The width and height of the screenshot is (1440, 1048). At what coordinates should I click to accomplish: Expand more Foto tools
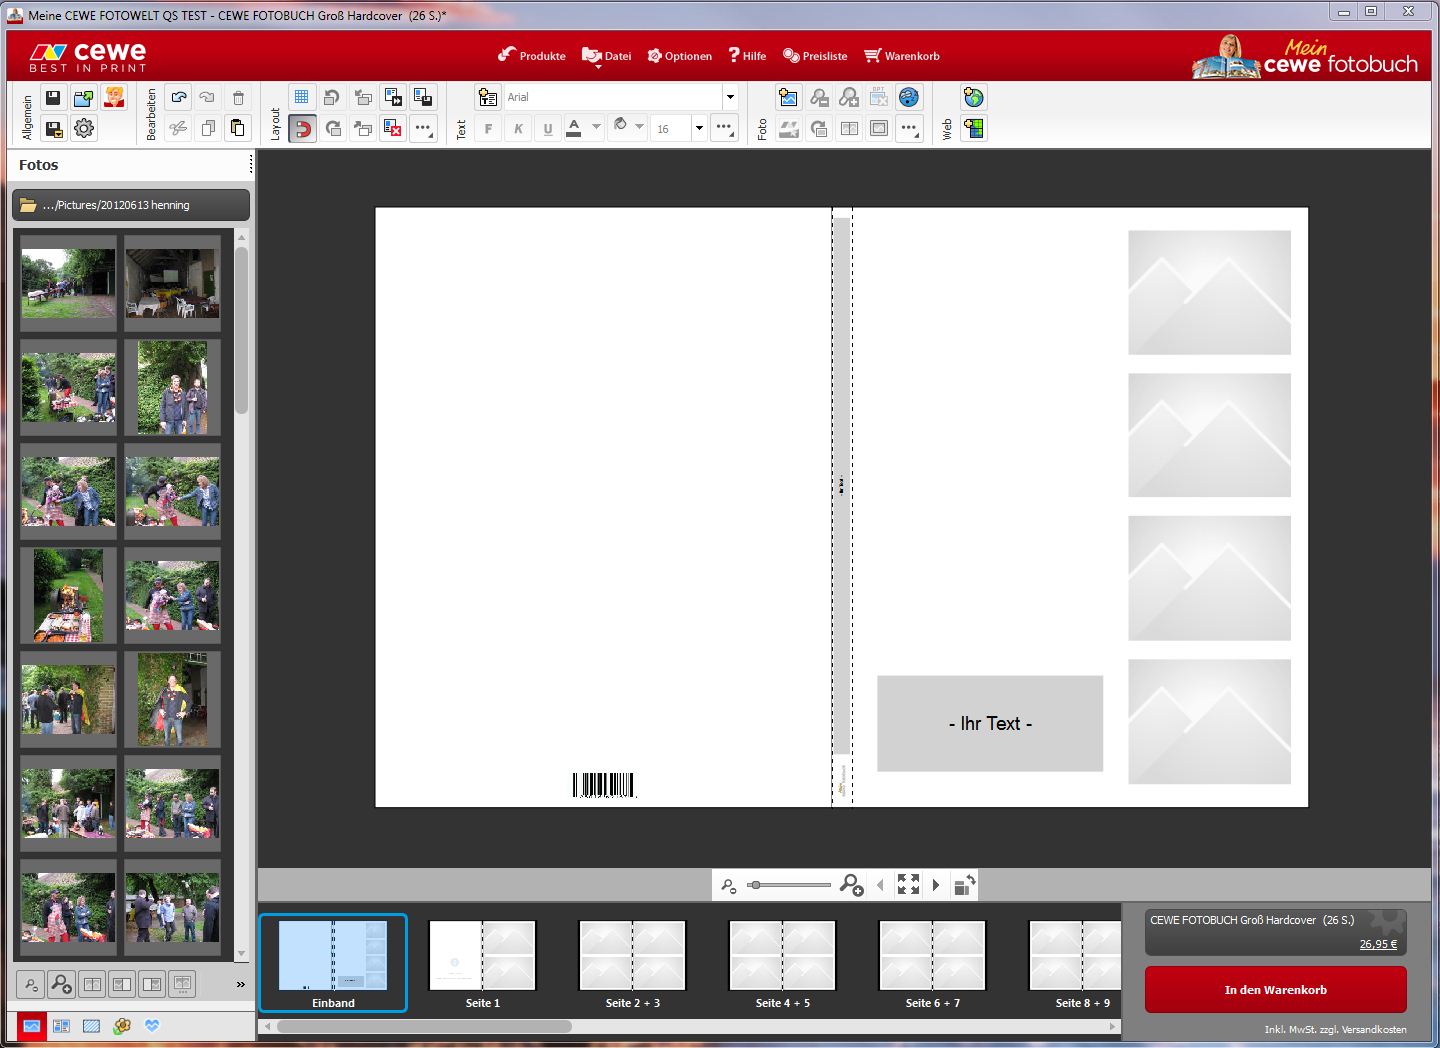click(x=909, y=128)
